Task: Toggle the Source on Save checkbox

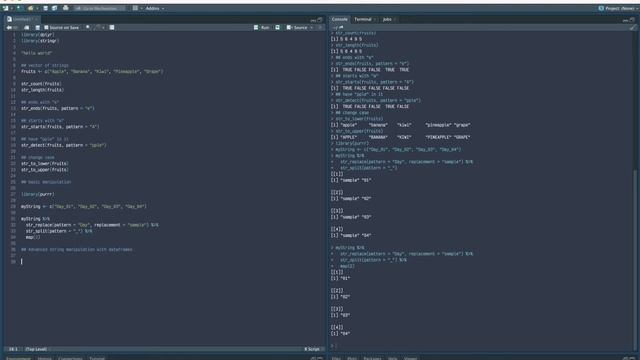Action: [46, 27]
